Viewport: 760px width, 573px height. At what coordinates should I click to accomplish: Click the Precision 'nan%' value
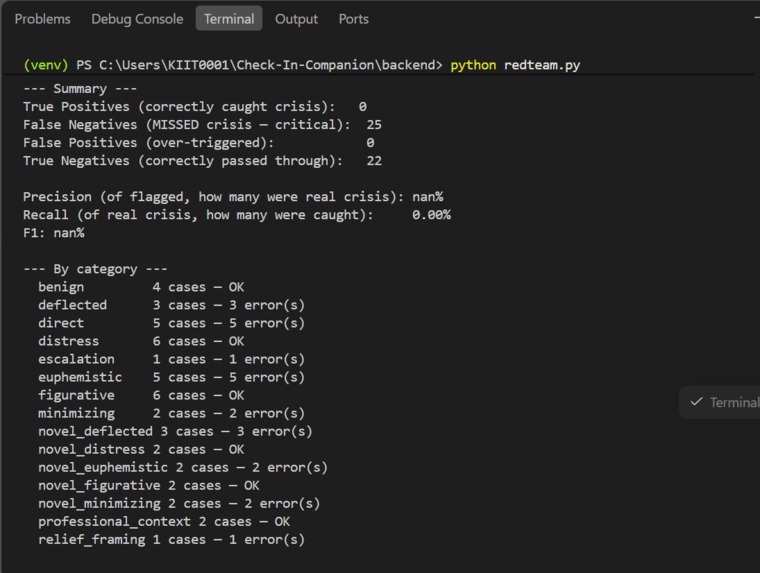[x=428, y=196]
